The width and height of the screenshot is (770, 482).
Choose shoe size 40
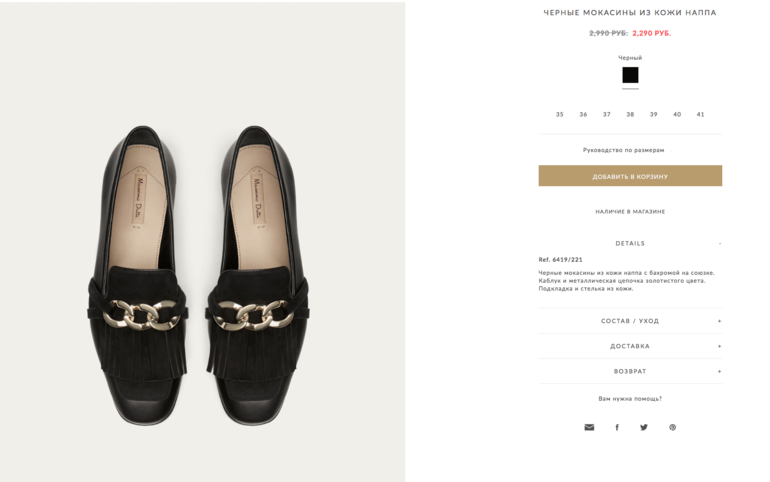pos(677,114)
